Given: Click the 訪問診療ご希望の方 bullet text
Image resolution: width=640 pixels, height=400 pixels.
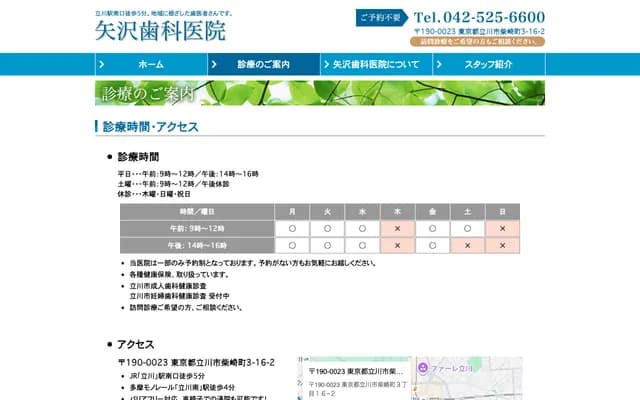Looking at the screenshot, I should [186, 307].
